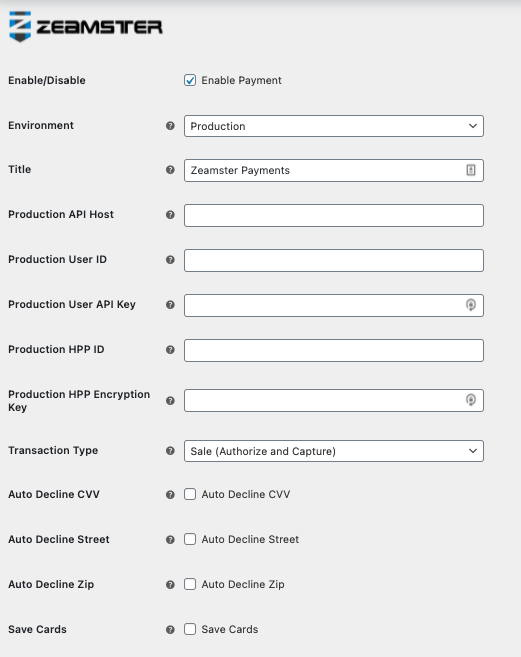521x657 pixels.
Task: Click password manager icon in User API Key field
Action: (471, 305)
